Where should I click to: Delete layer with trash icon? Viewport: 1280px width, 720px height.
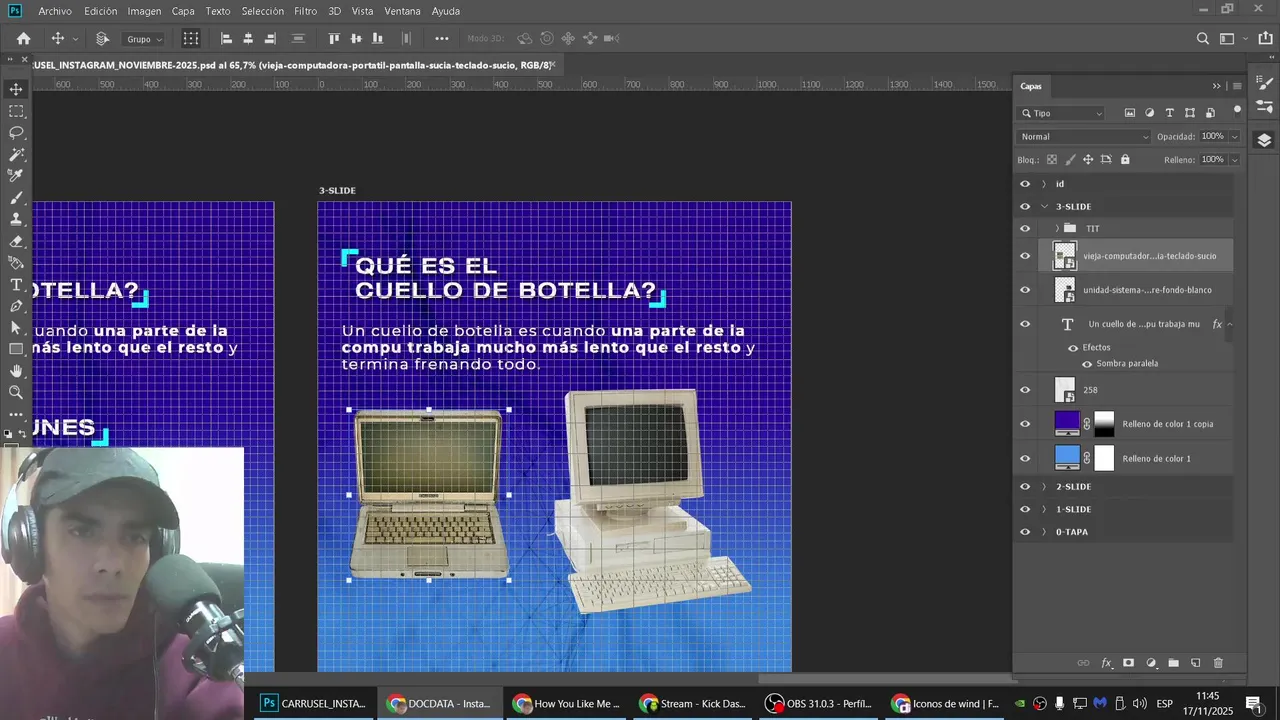click(x=1218, y=663)
